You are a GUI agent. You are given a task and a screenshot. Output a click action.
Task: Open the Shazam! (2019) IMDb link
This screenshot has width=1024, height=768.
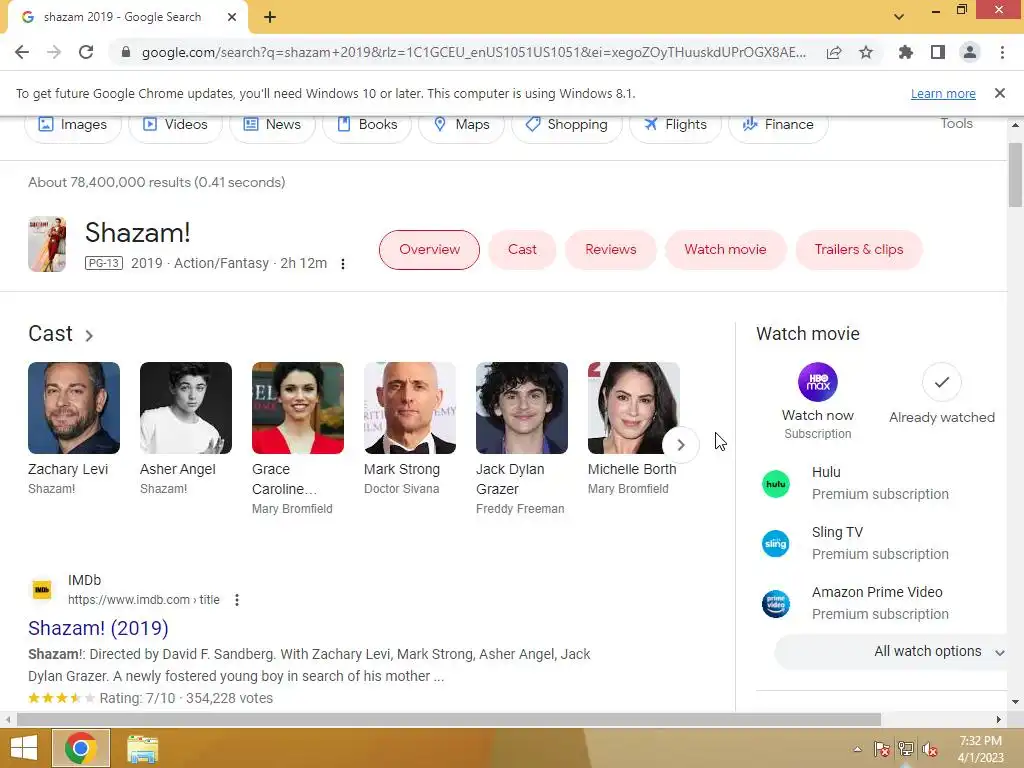coord(98,628)
